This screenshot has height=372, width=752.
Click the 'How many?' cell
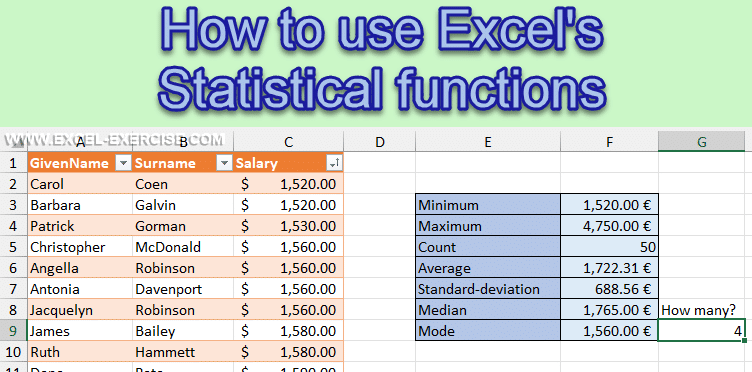click(x=701, y=310)
